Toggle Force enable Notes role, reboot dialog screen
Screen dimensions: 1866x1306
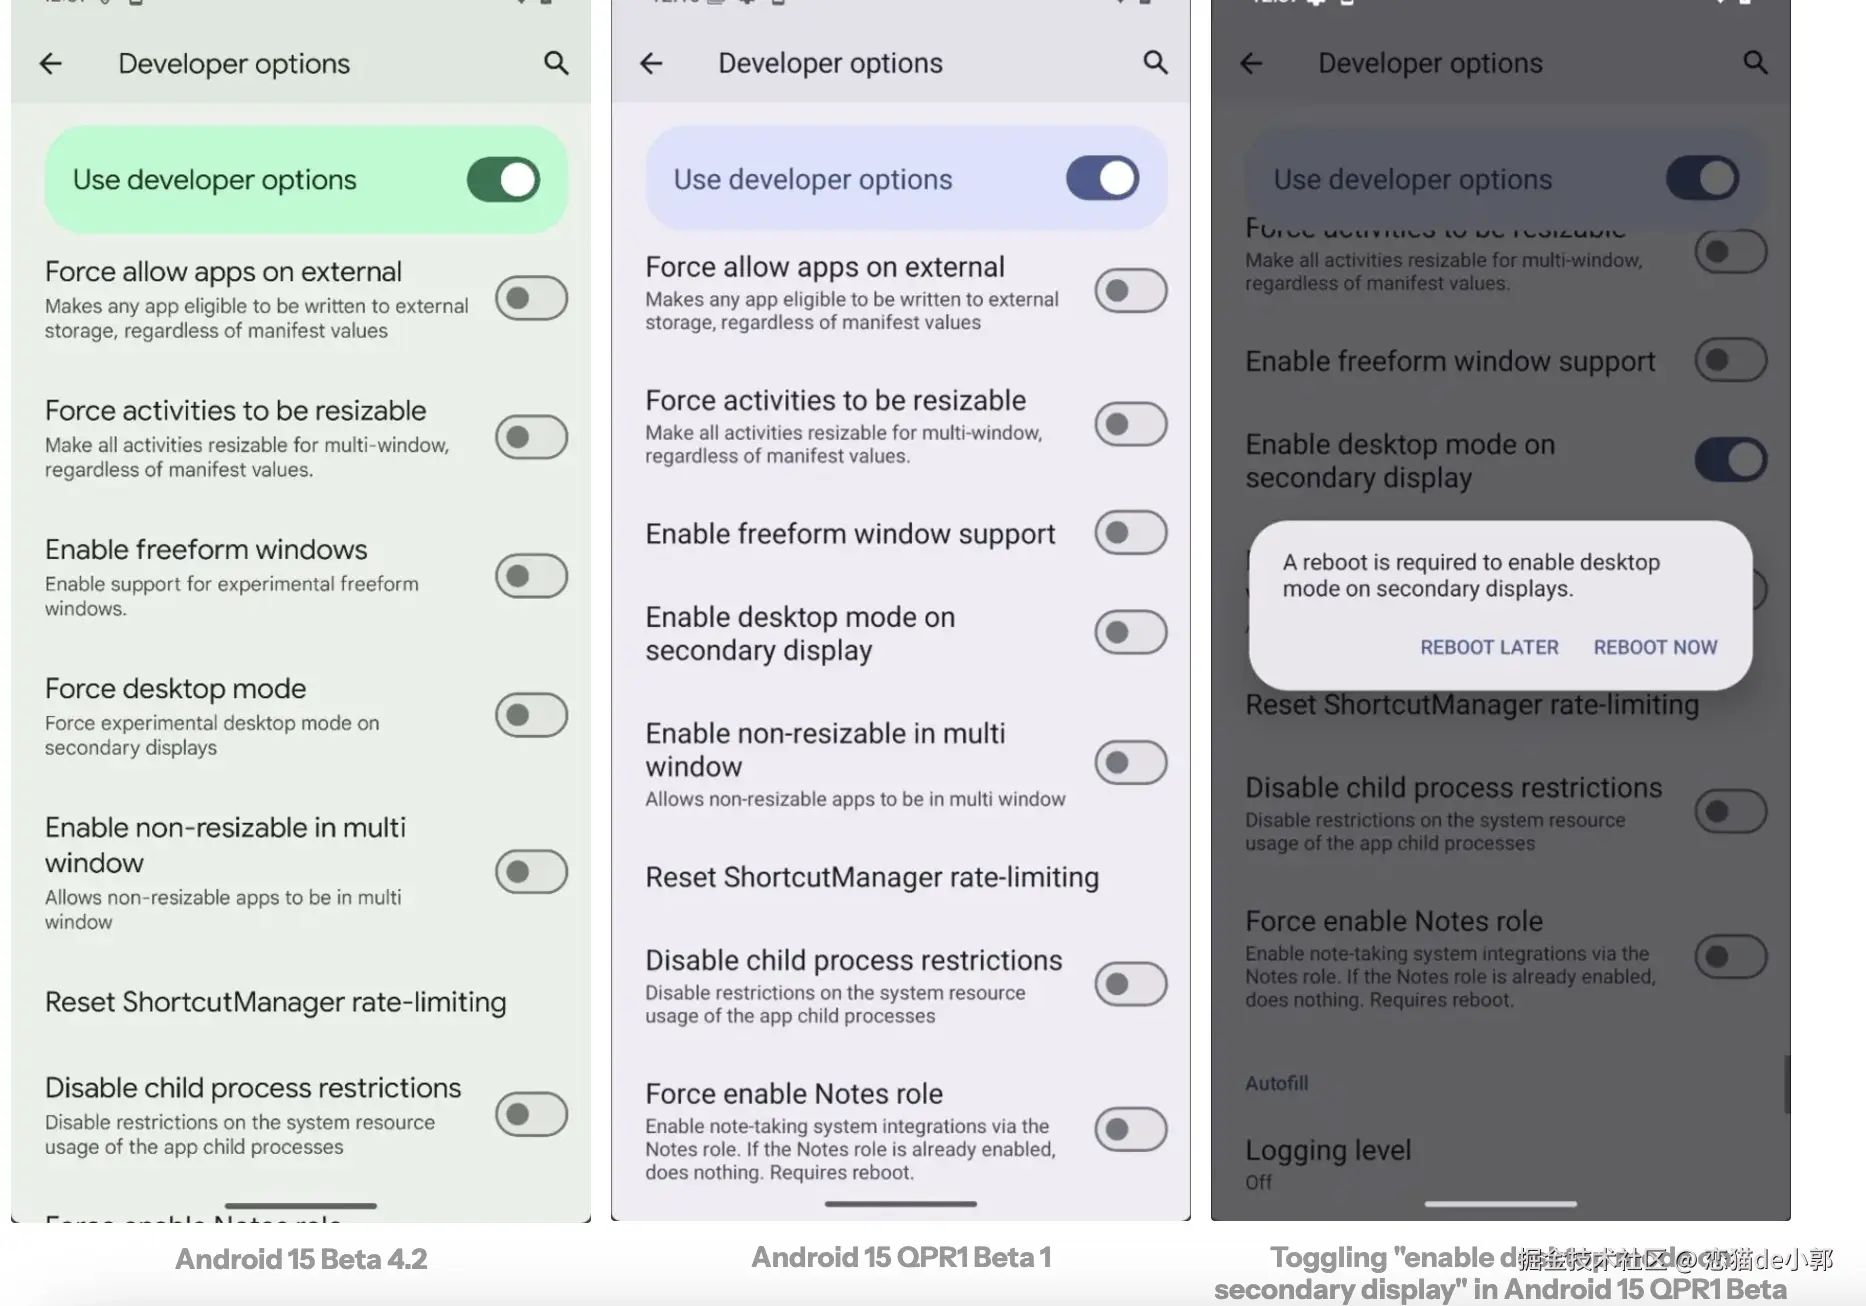[x=1731, y=957]
